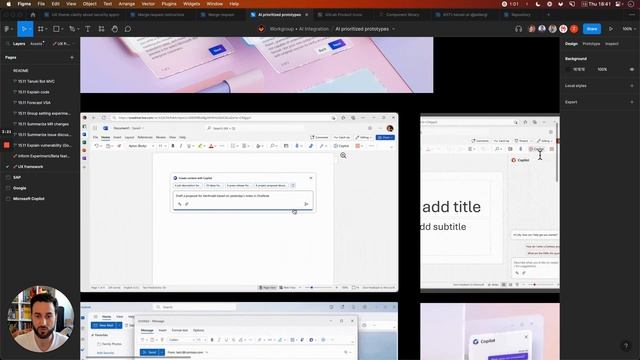
Task: Click the presenter webcam bubble
Action: (41, 319)
